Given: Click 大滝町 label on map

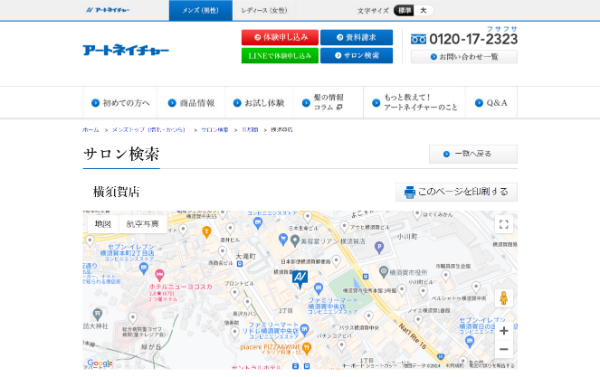Looking at the screenshot, I should click(245, 256).
